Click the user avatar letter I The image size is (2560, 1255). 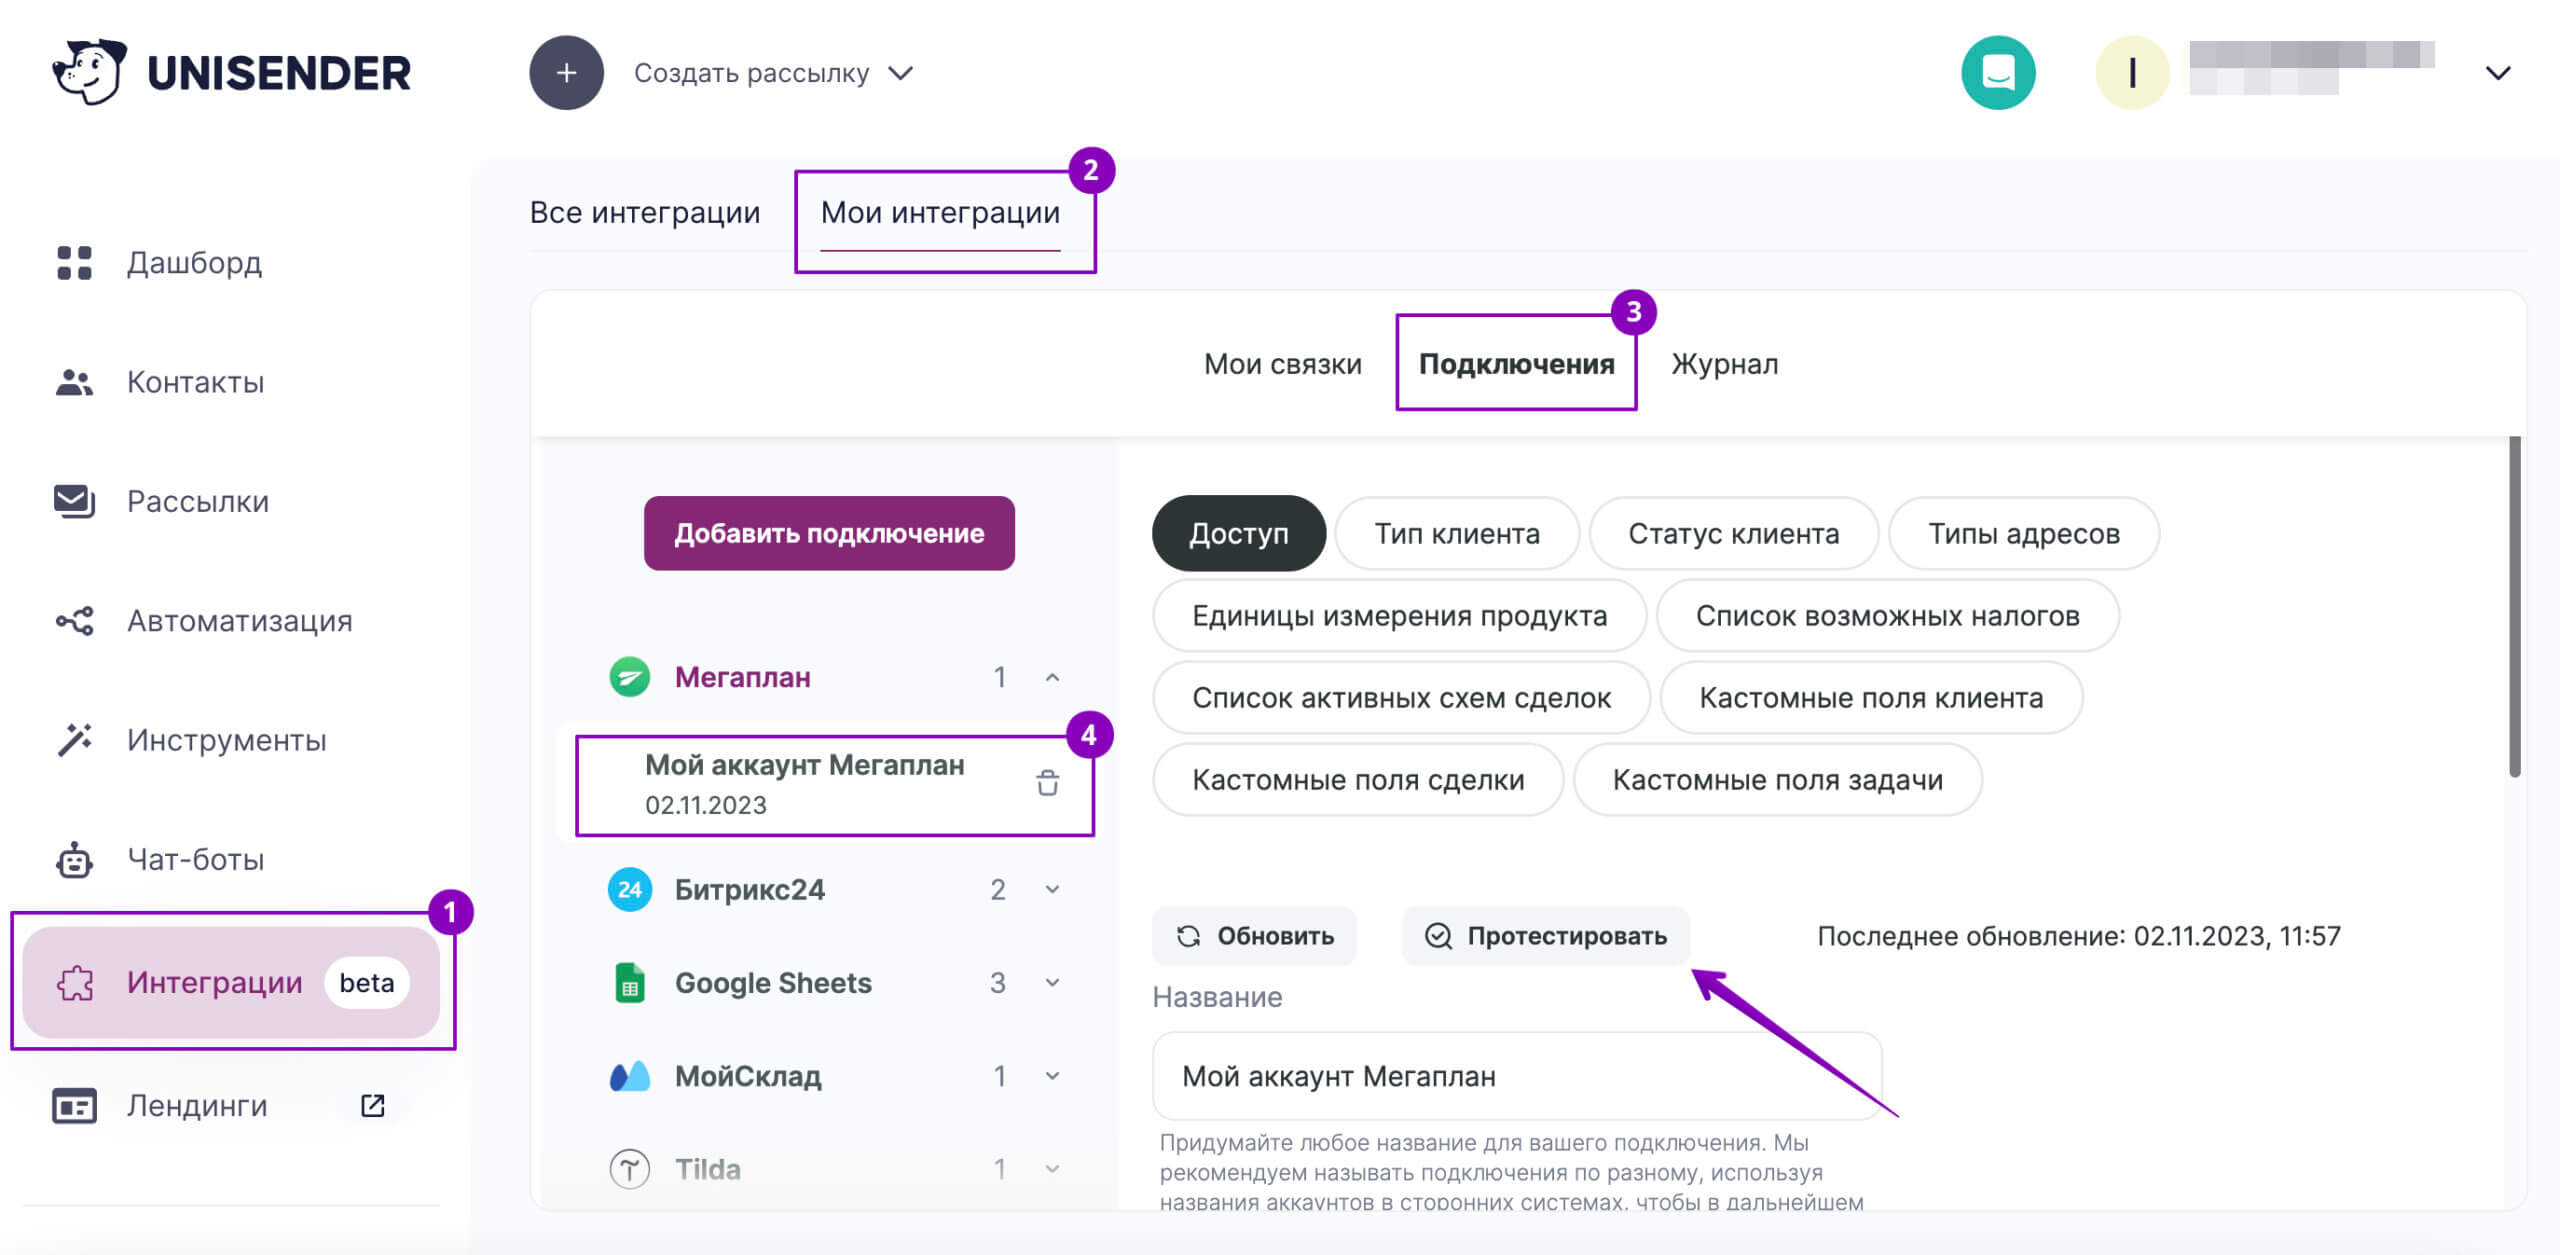coord(2132,73)
